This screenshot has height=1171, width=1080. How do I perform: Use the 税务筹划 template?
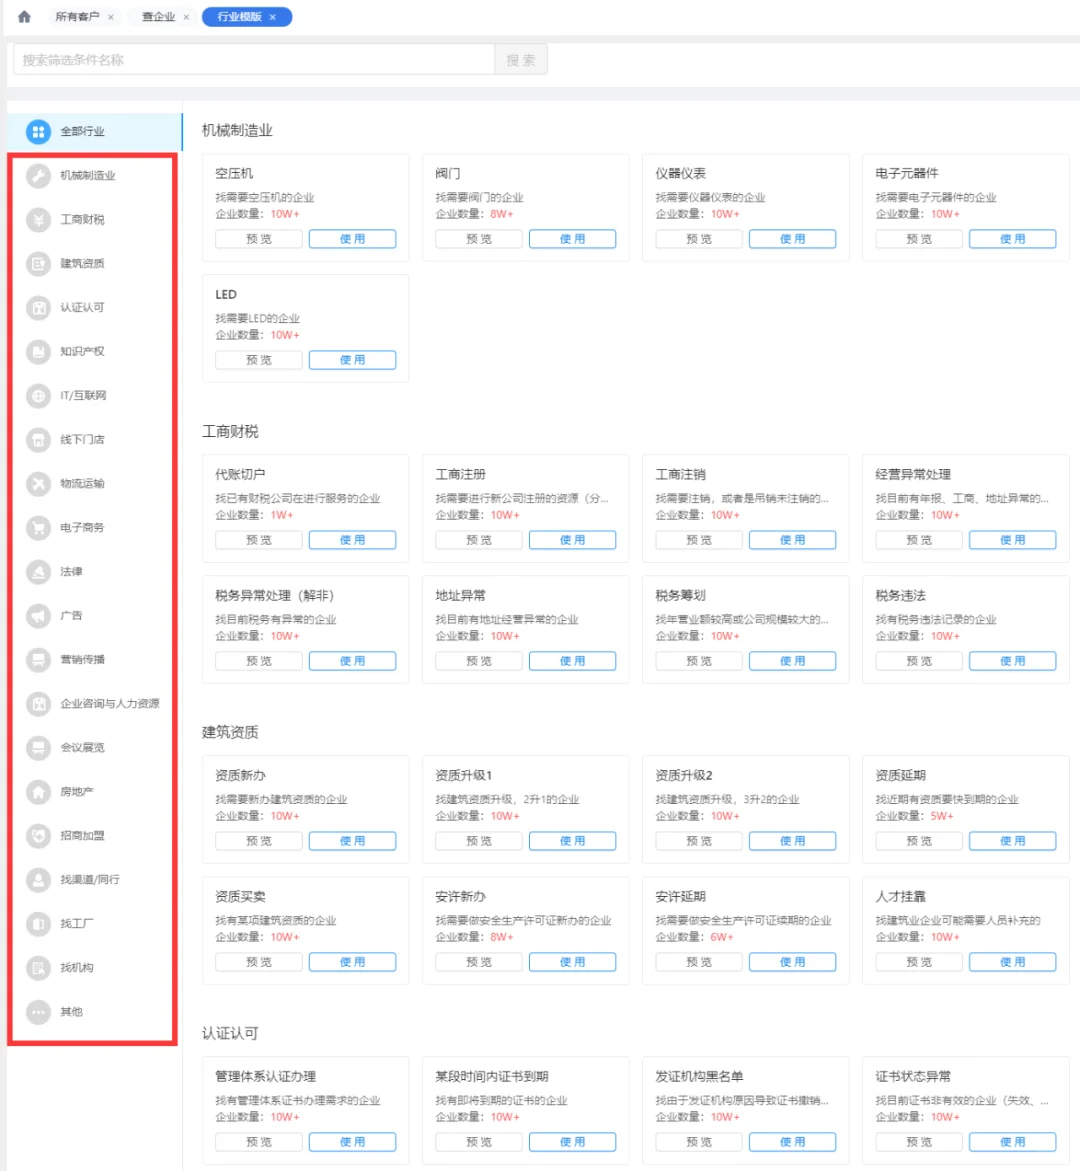coord(792,661)
